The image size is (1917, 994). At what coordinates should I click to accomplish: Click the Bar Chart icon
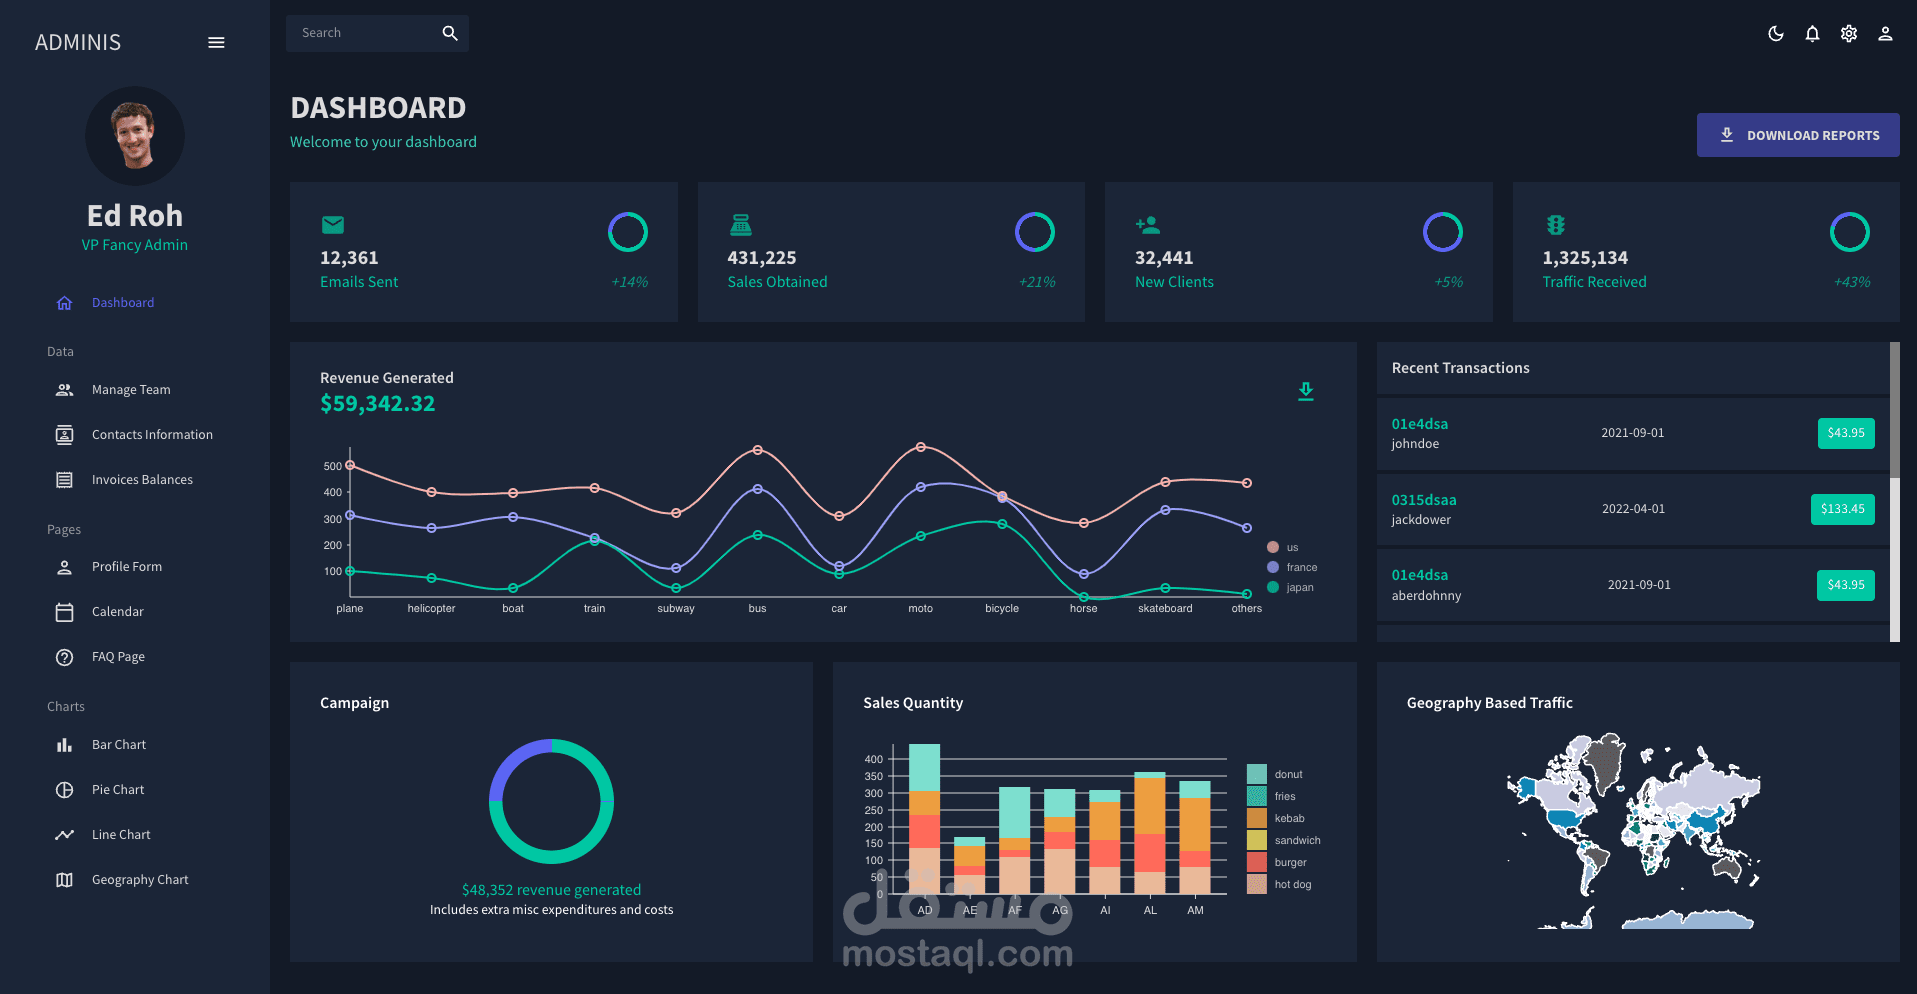point(64,745)
